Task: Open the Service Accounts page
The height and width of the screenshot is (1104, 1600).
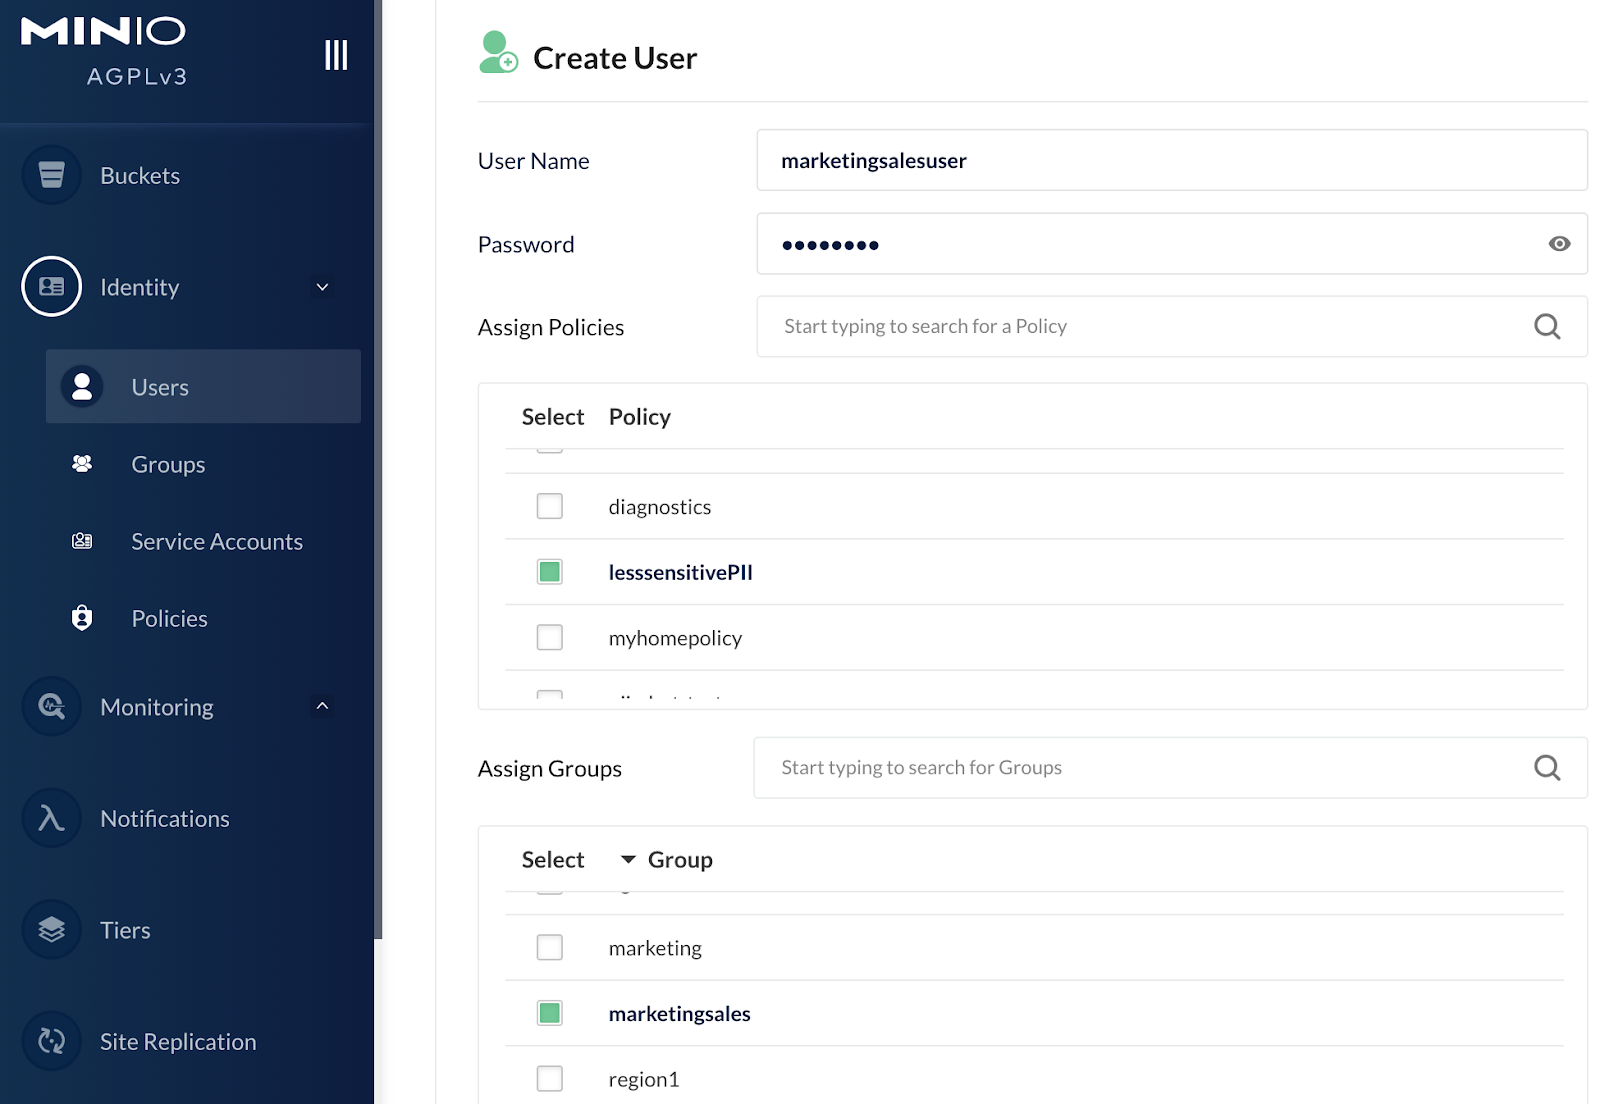Action: (216, 542)
